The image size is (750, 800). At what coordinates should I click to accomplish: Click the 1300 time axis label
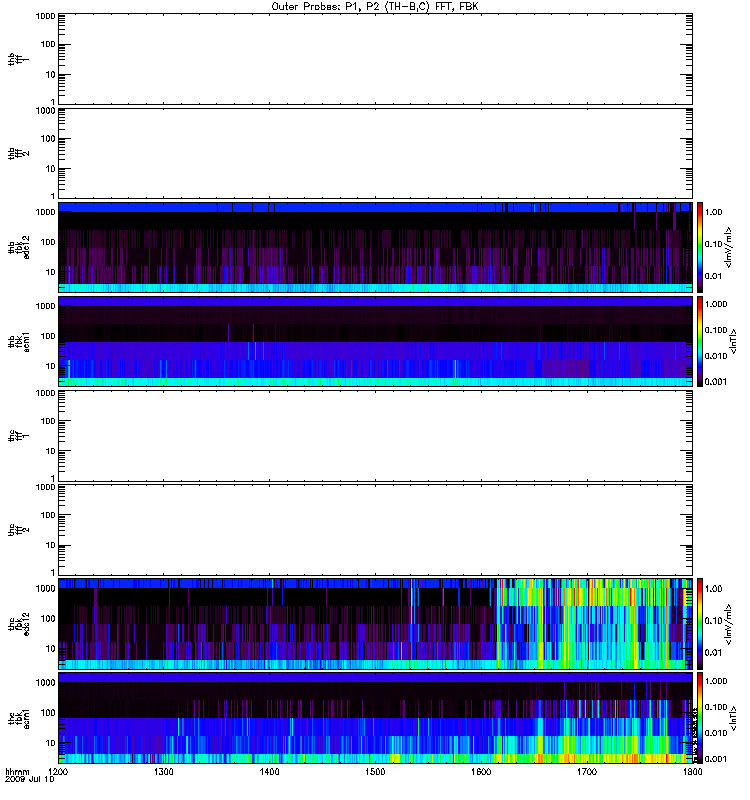(x=164, y=771)
